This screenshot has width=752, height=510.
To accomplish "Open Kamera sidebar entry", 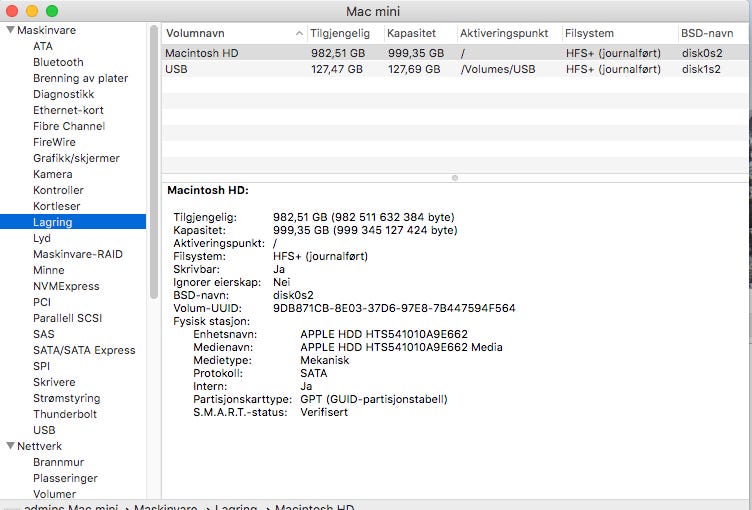I will (x=53, y=174).
